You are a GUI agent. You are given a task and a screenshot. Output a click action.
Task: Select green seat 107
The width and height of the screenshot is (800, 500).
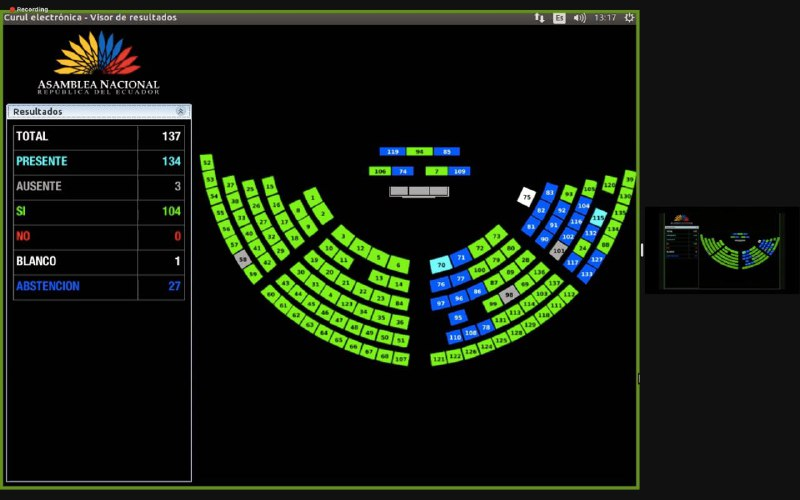tap(401, 359)
